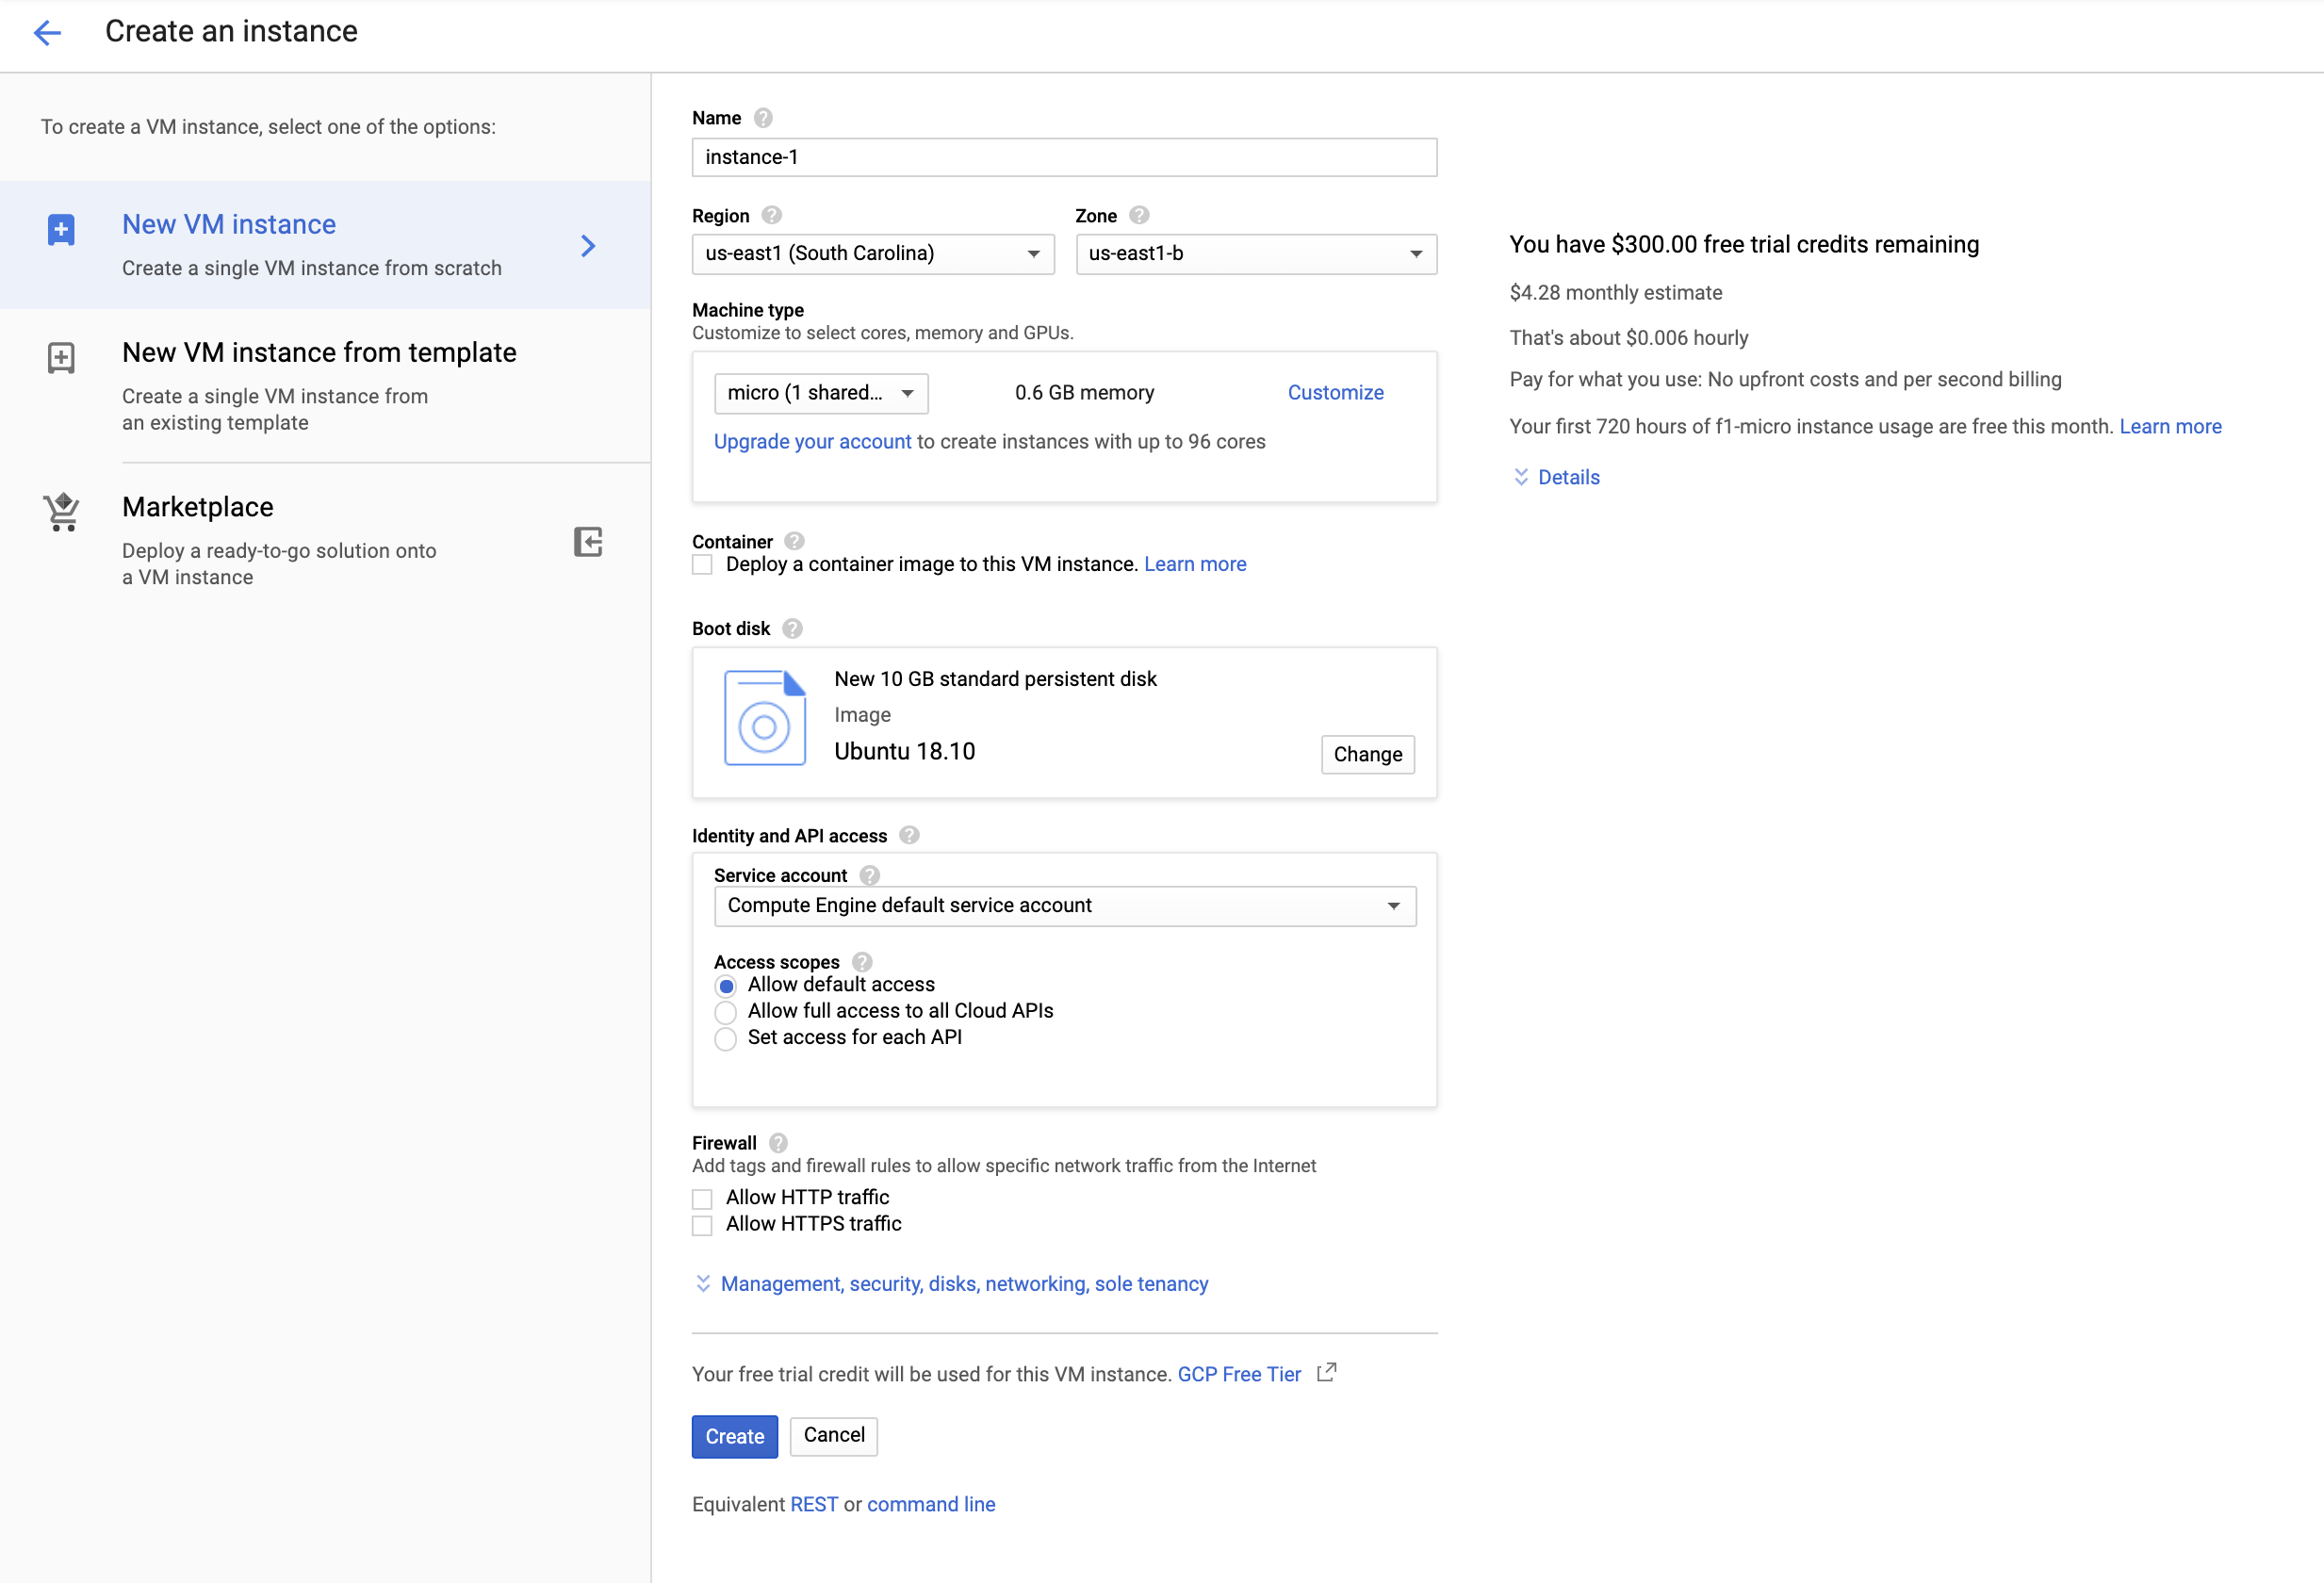The image size is (2324, 1583).
Task: Open help icon next to Service account
Action: click(x=869, y=875)
